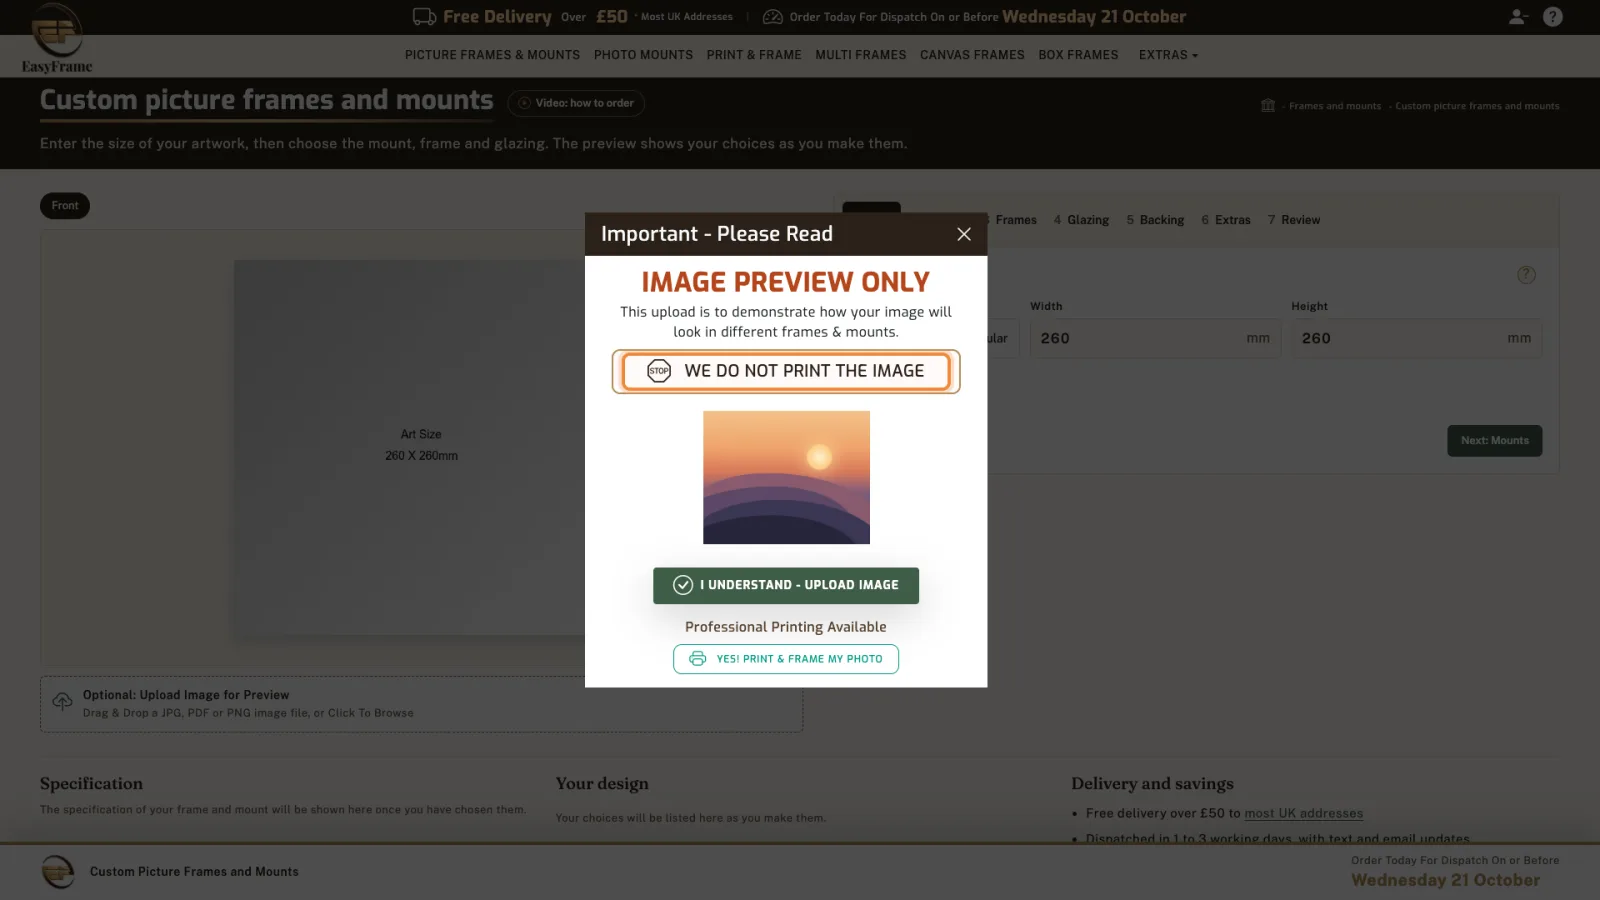Open Box Frames menu item
Image resolution: width=1600 pixels, height=900 pixels.
click(1078, 55)
